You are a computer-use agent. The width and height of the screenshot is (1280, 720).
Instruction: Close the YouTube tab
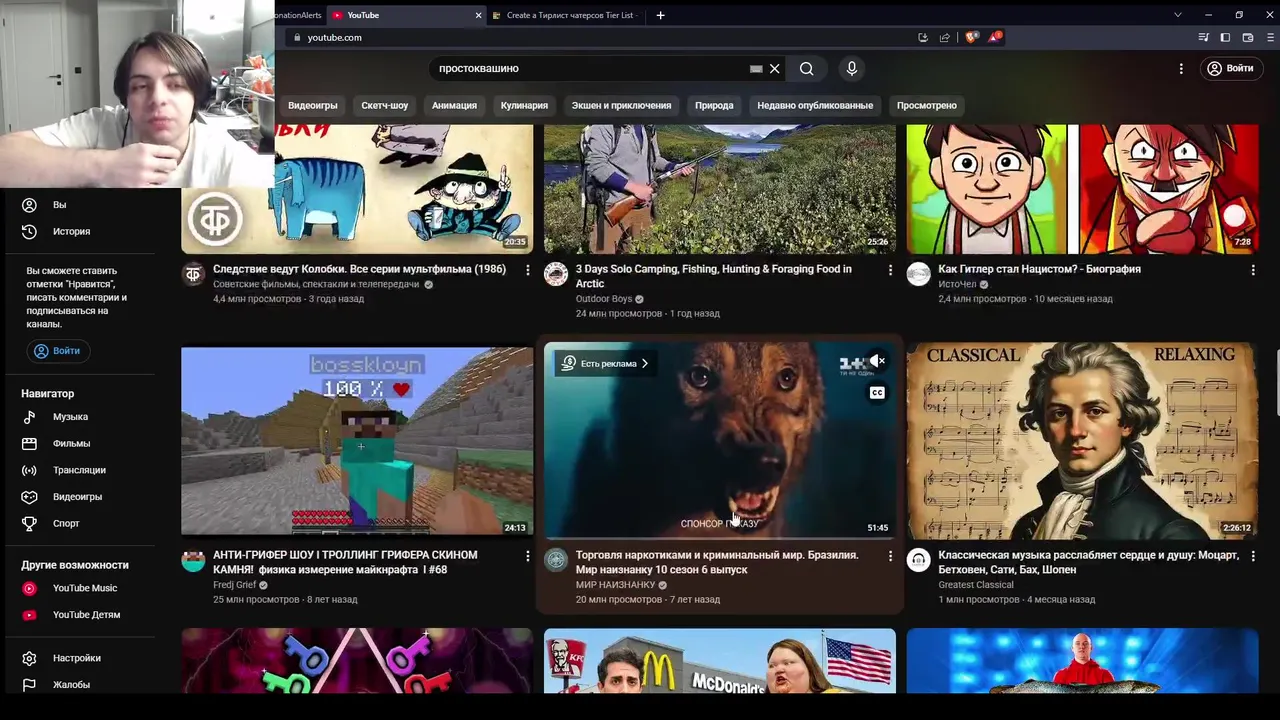[478, 15]
